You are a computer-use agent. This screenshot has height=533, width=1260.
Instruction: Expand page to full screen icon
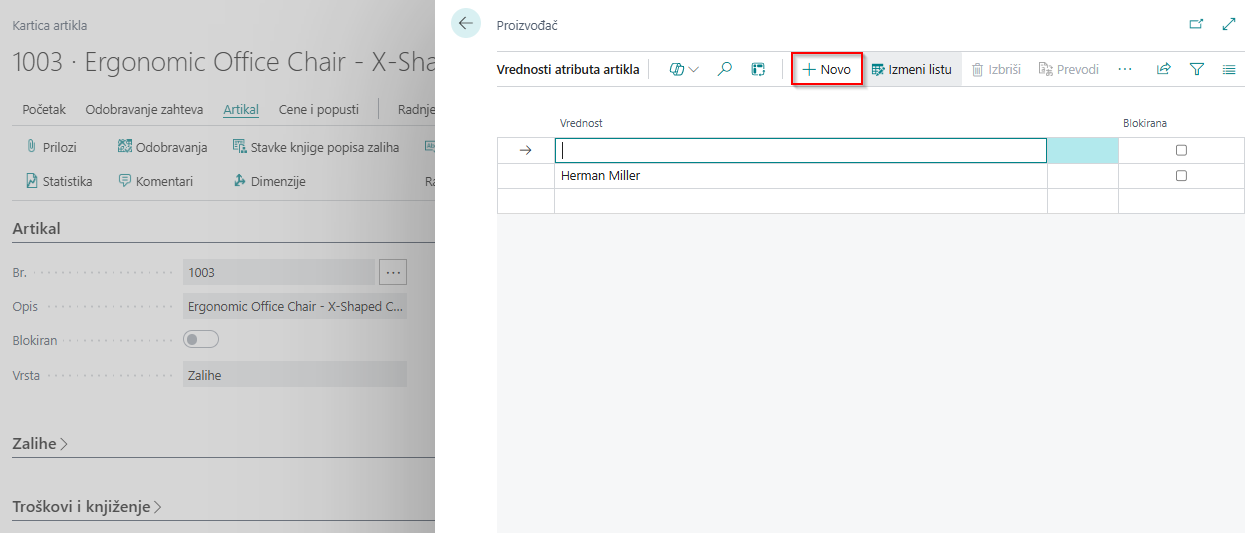pyautogui.click(x=1229, y=24)
